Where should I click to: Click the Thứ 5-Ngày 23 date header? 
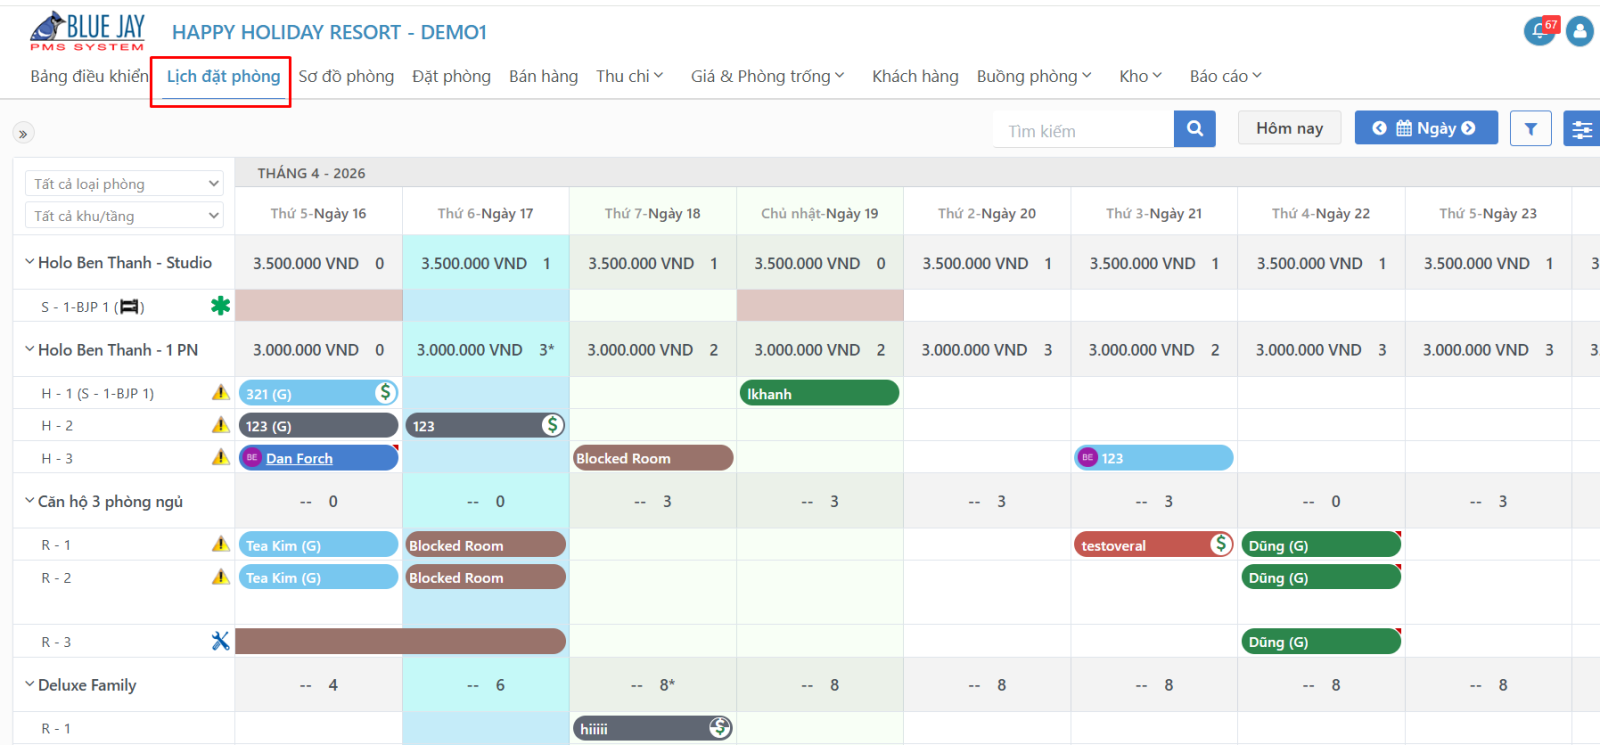point(1488,213)
